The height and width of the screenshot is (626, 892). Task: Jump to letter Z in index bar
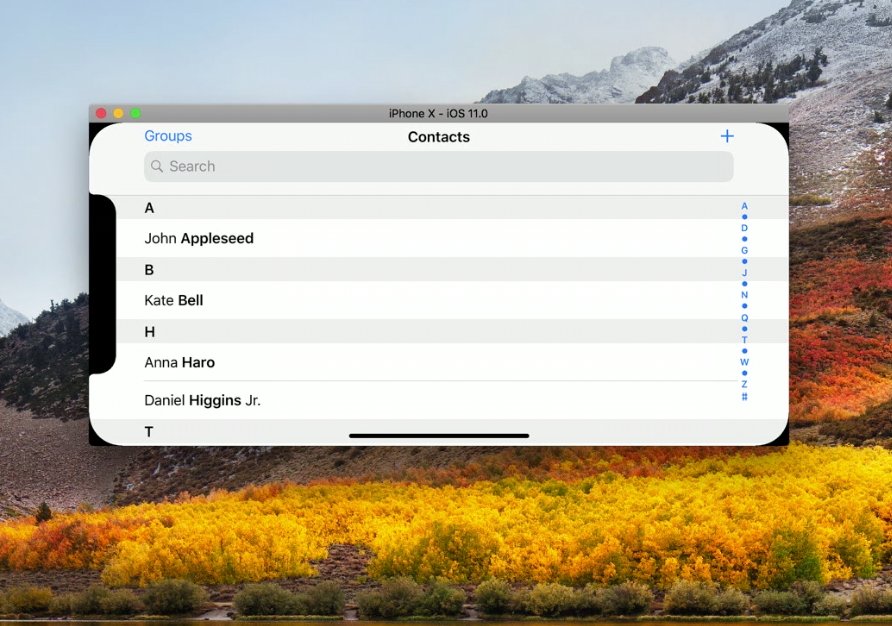click(744, 384)
